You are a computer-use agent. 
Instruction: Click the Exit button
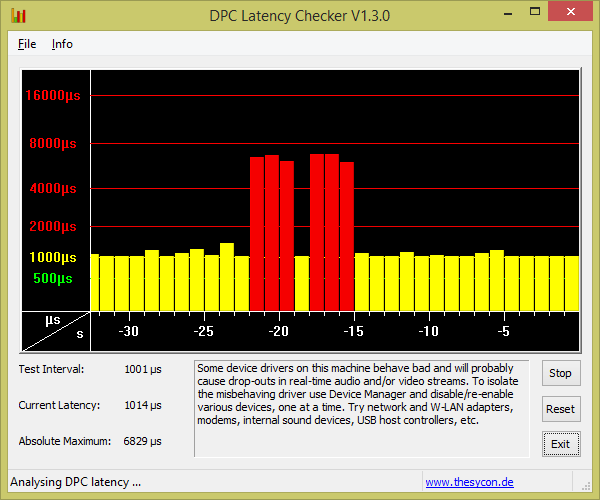click(x=561, y=444)
